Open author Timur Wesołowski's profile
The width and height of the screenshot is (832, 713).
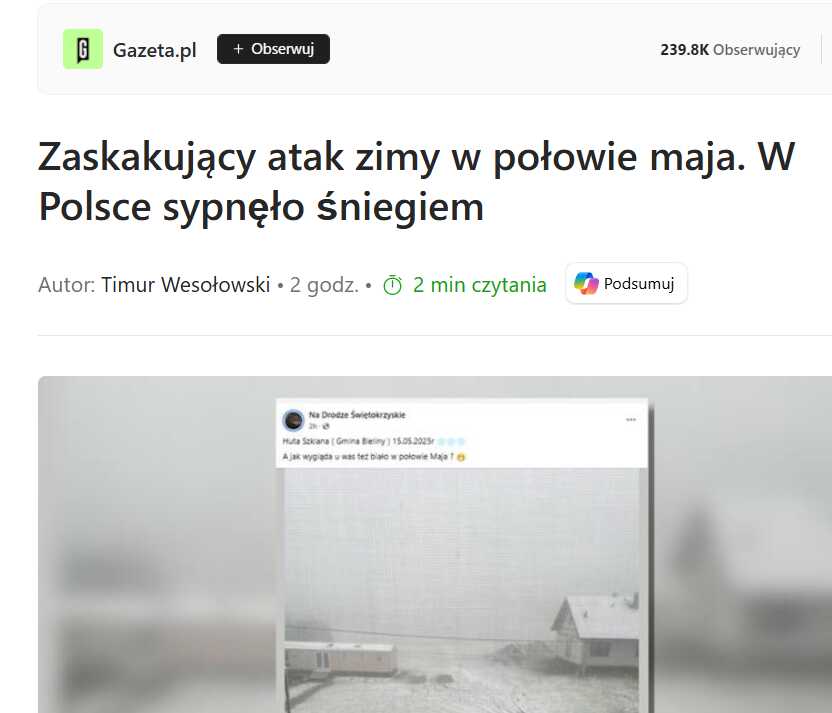(186, 285)
